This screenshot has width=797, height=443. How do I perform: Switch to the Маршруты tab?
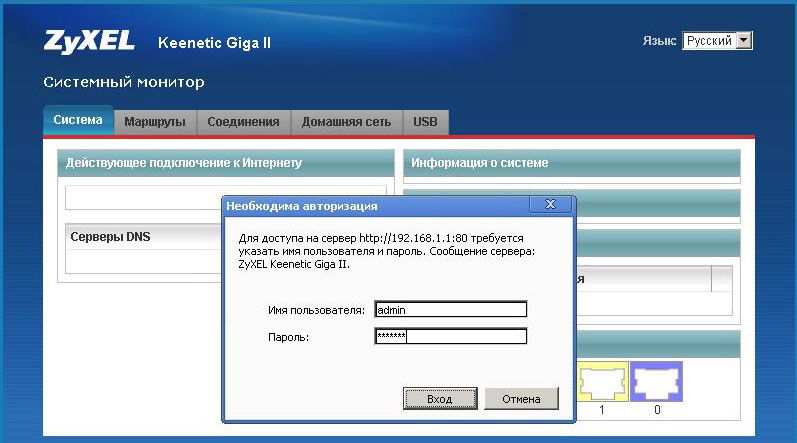[155, 122]
